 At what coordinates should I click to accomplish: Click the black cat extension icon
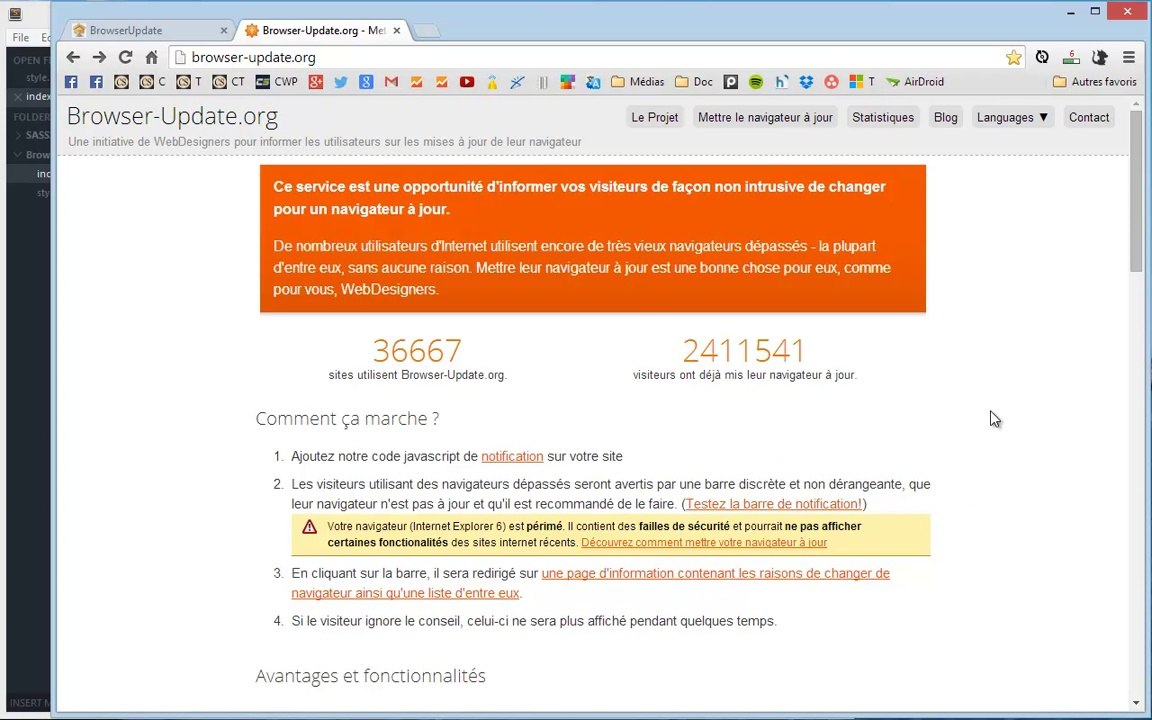point(1099,57)
